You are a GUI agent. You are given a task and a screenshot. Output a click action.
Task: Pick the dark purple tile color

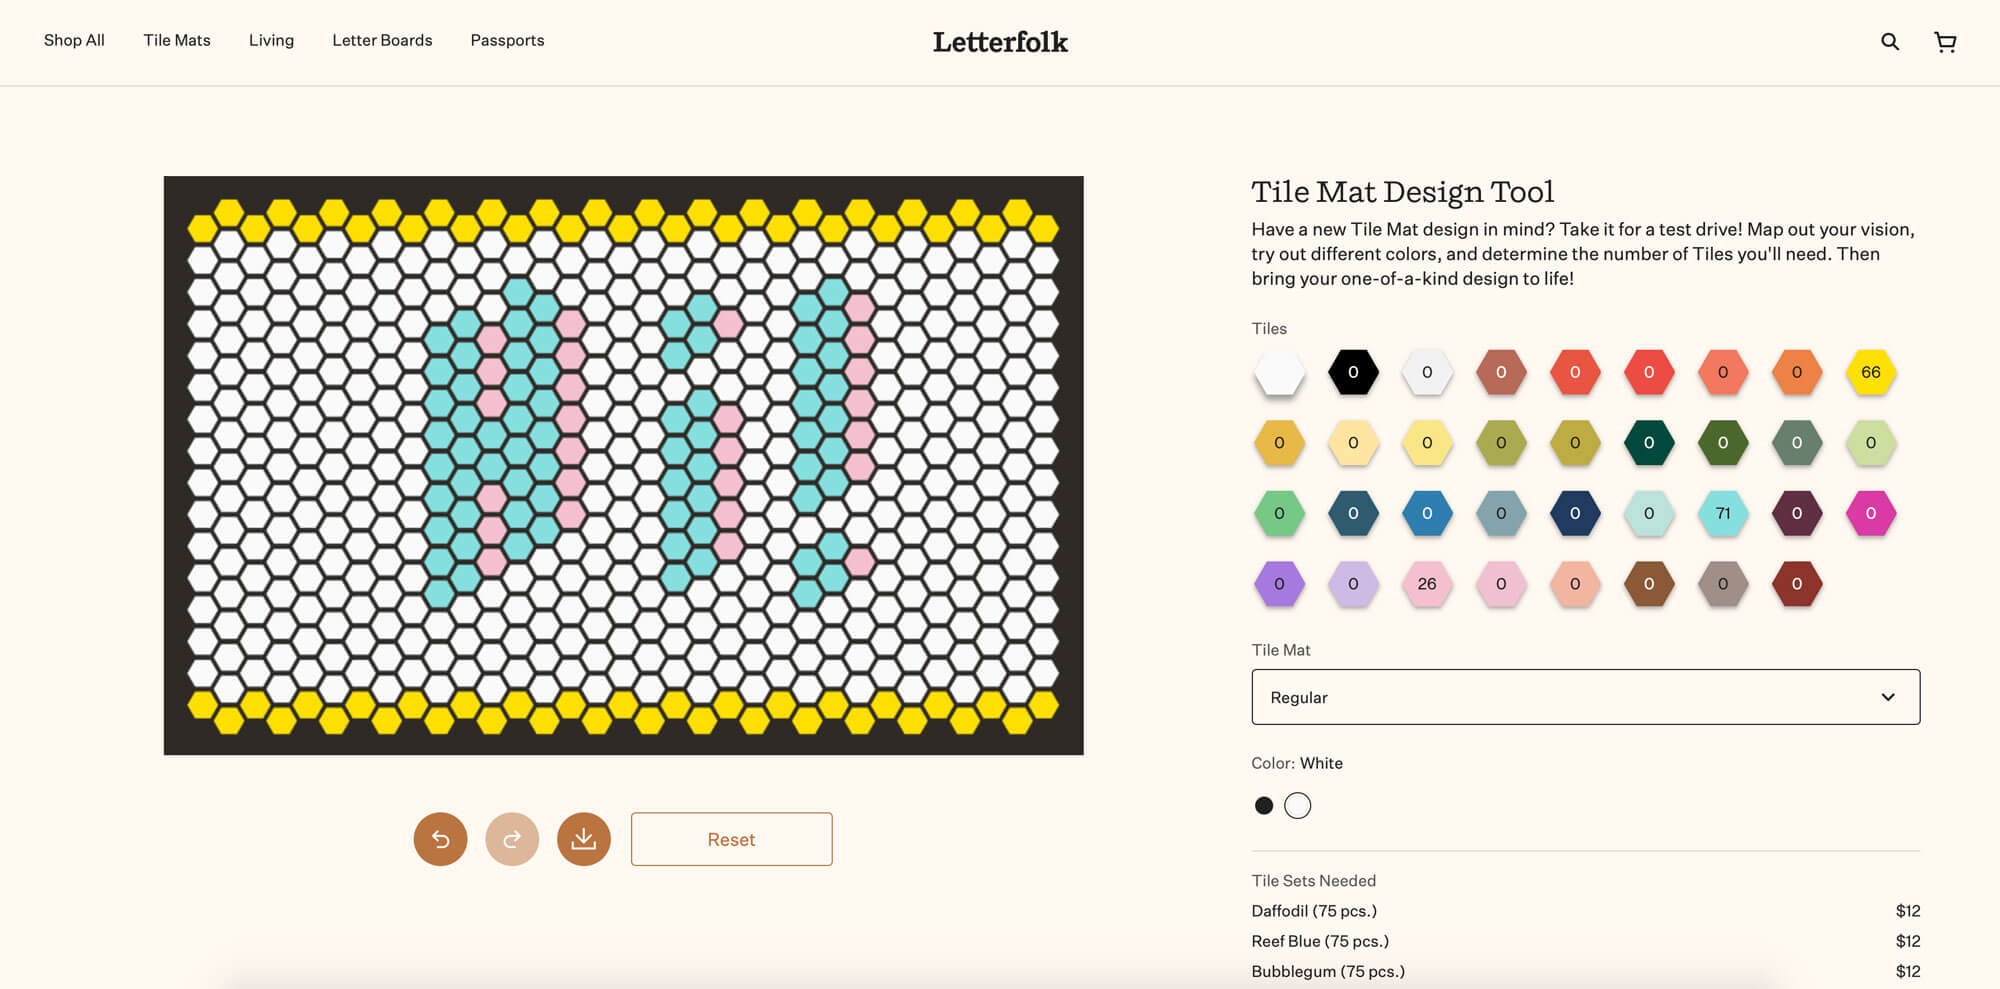point(1797,513)
